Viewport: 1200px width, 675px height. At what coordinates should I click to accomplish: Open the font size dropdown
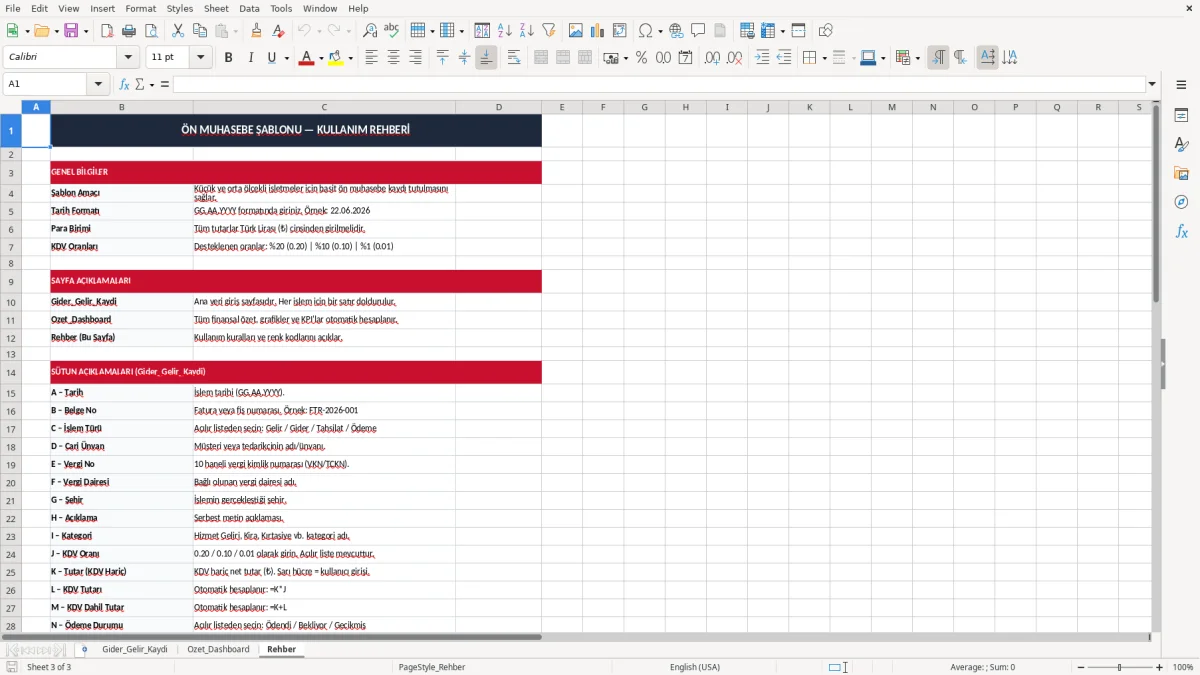pyautogui.click(x=201, y=58)
